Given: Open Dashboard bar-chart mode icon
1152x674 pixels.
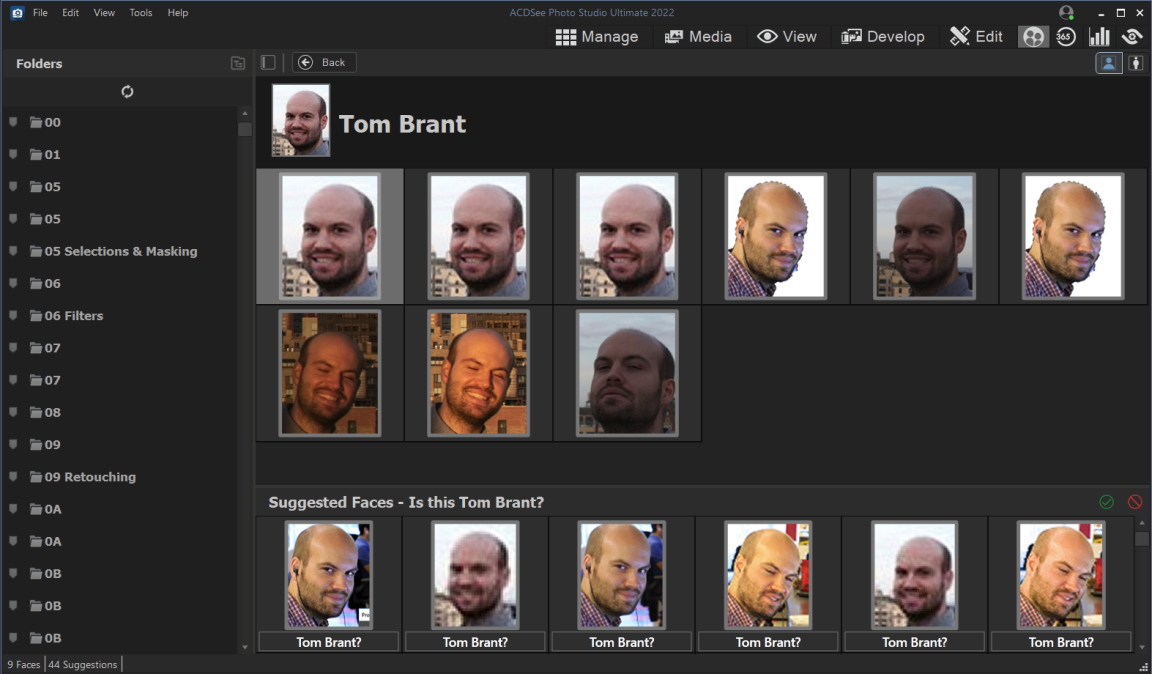Looking at the screenshot, I should tap(1099, 37).
